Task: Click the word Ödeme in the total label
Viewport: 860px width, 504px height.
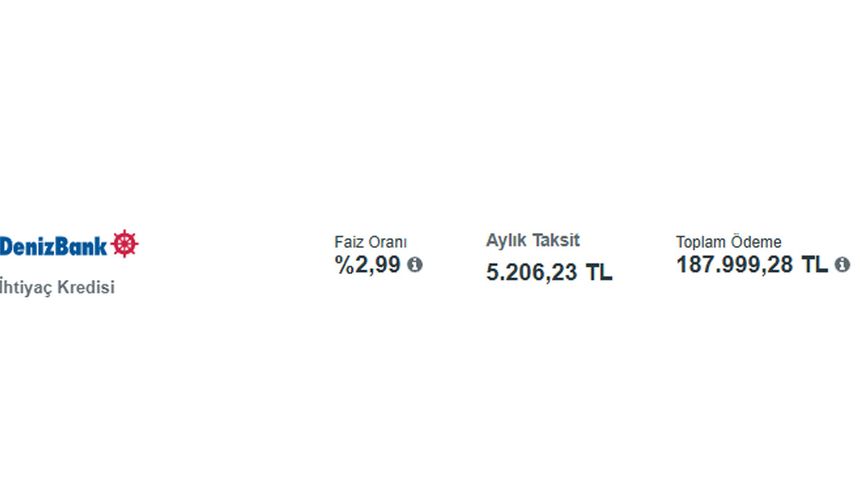Action: pyautogui.click(x=758, y=242)
